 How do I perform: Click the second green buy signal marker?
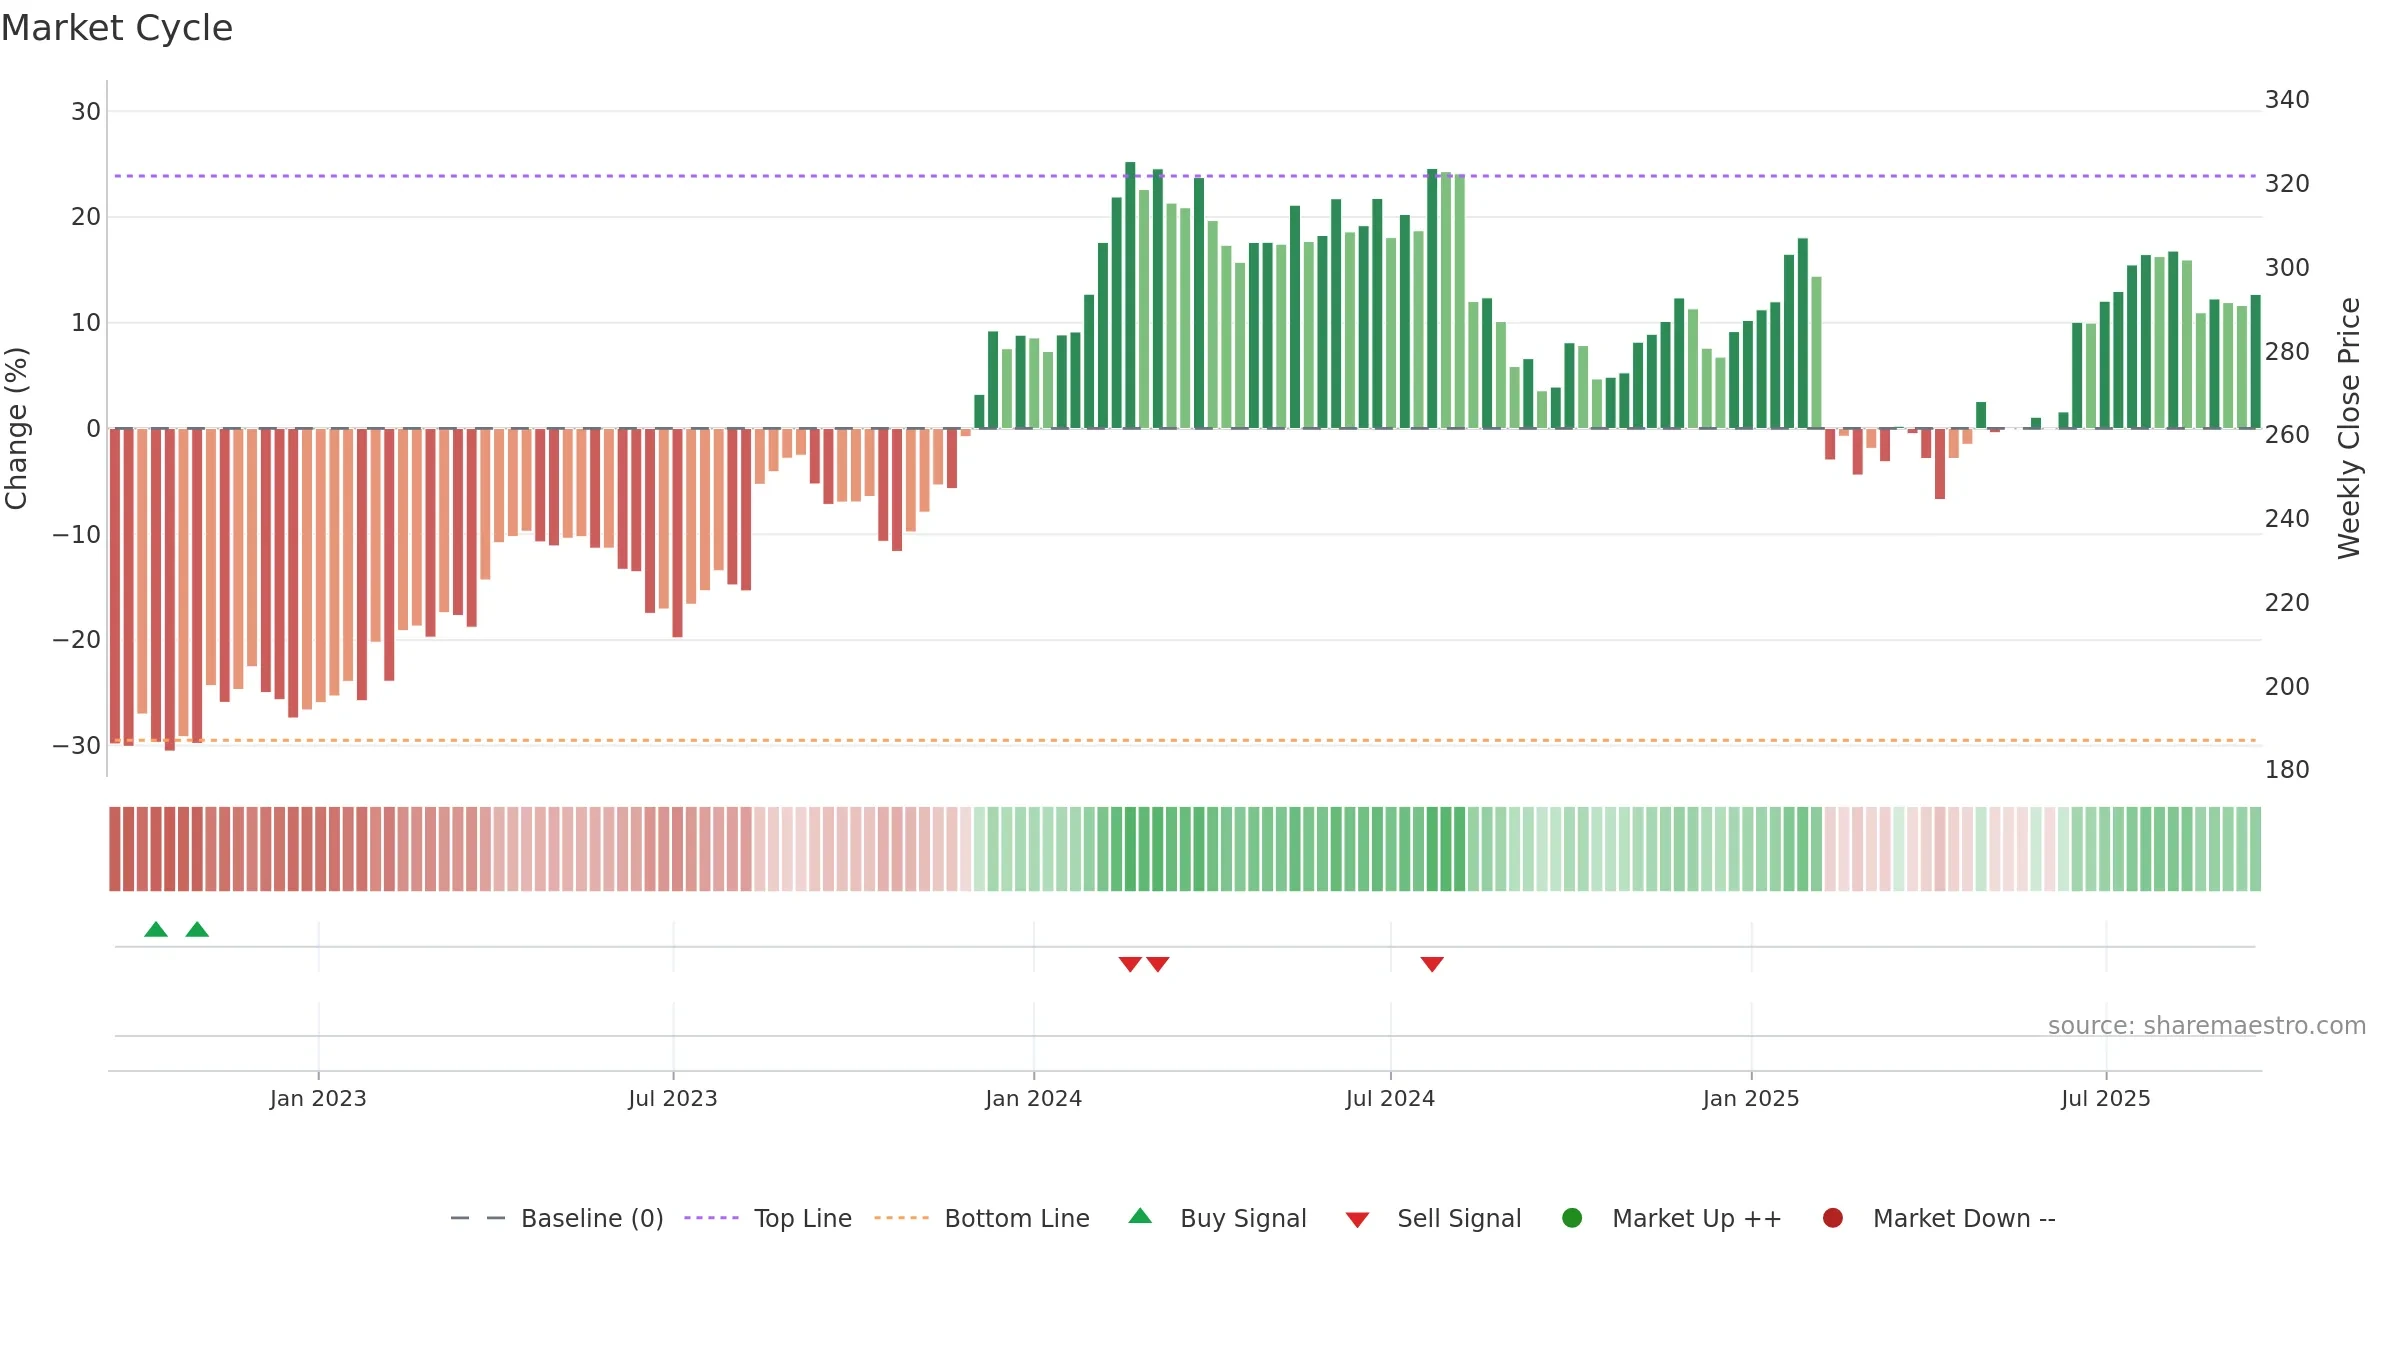point(197,929)
